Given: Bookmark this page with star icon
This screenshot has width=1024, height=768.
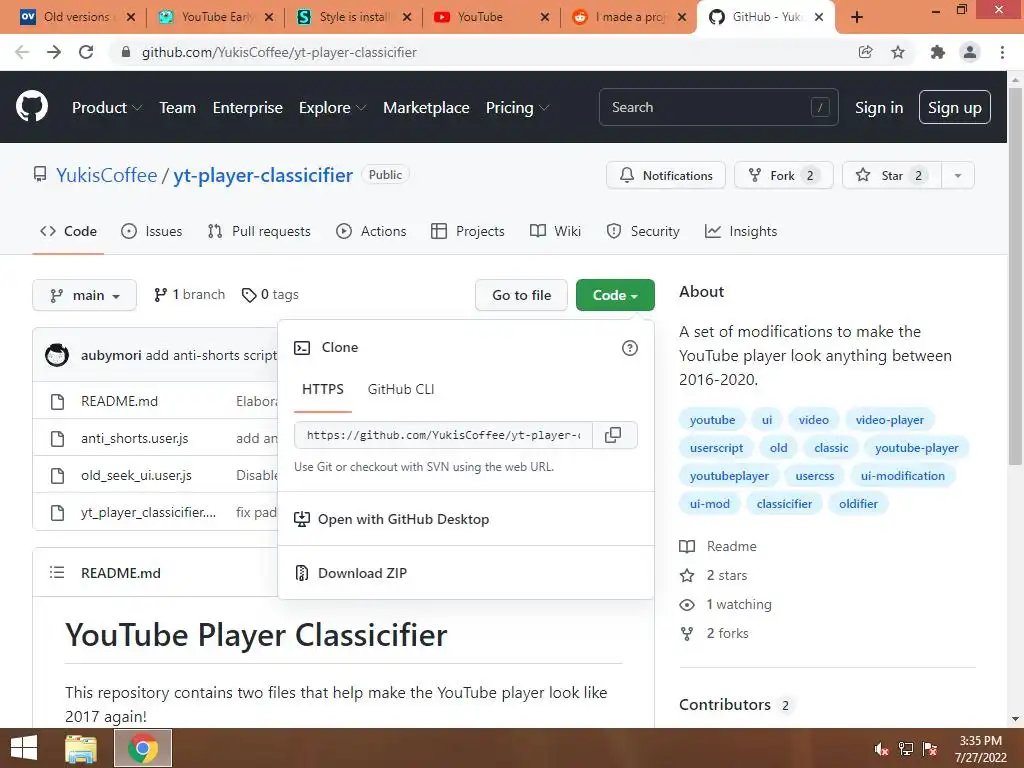Looking at the screenshot, I should 898,52.
